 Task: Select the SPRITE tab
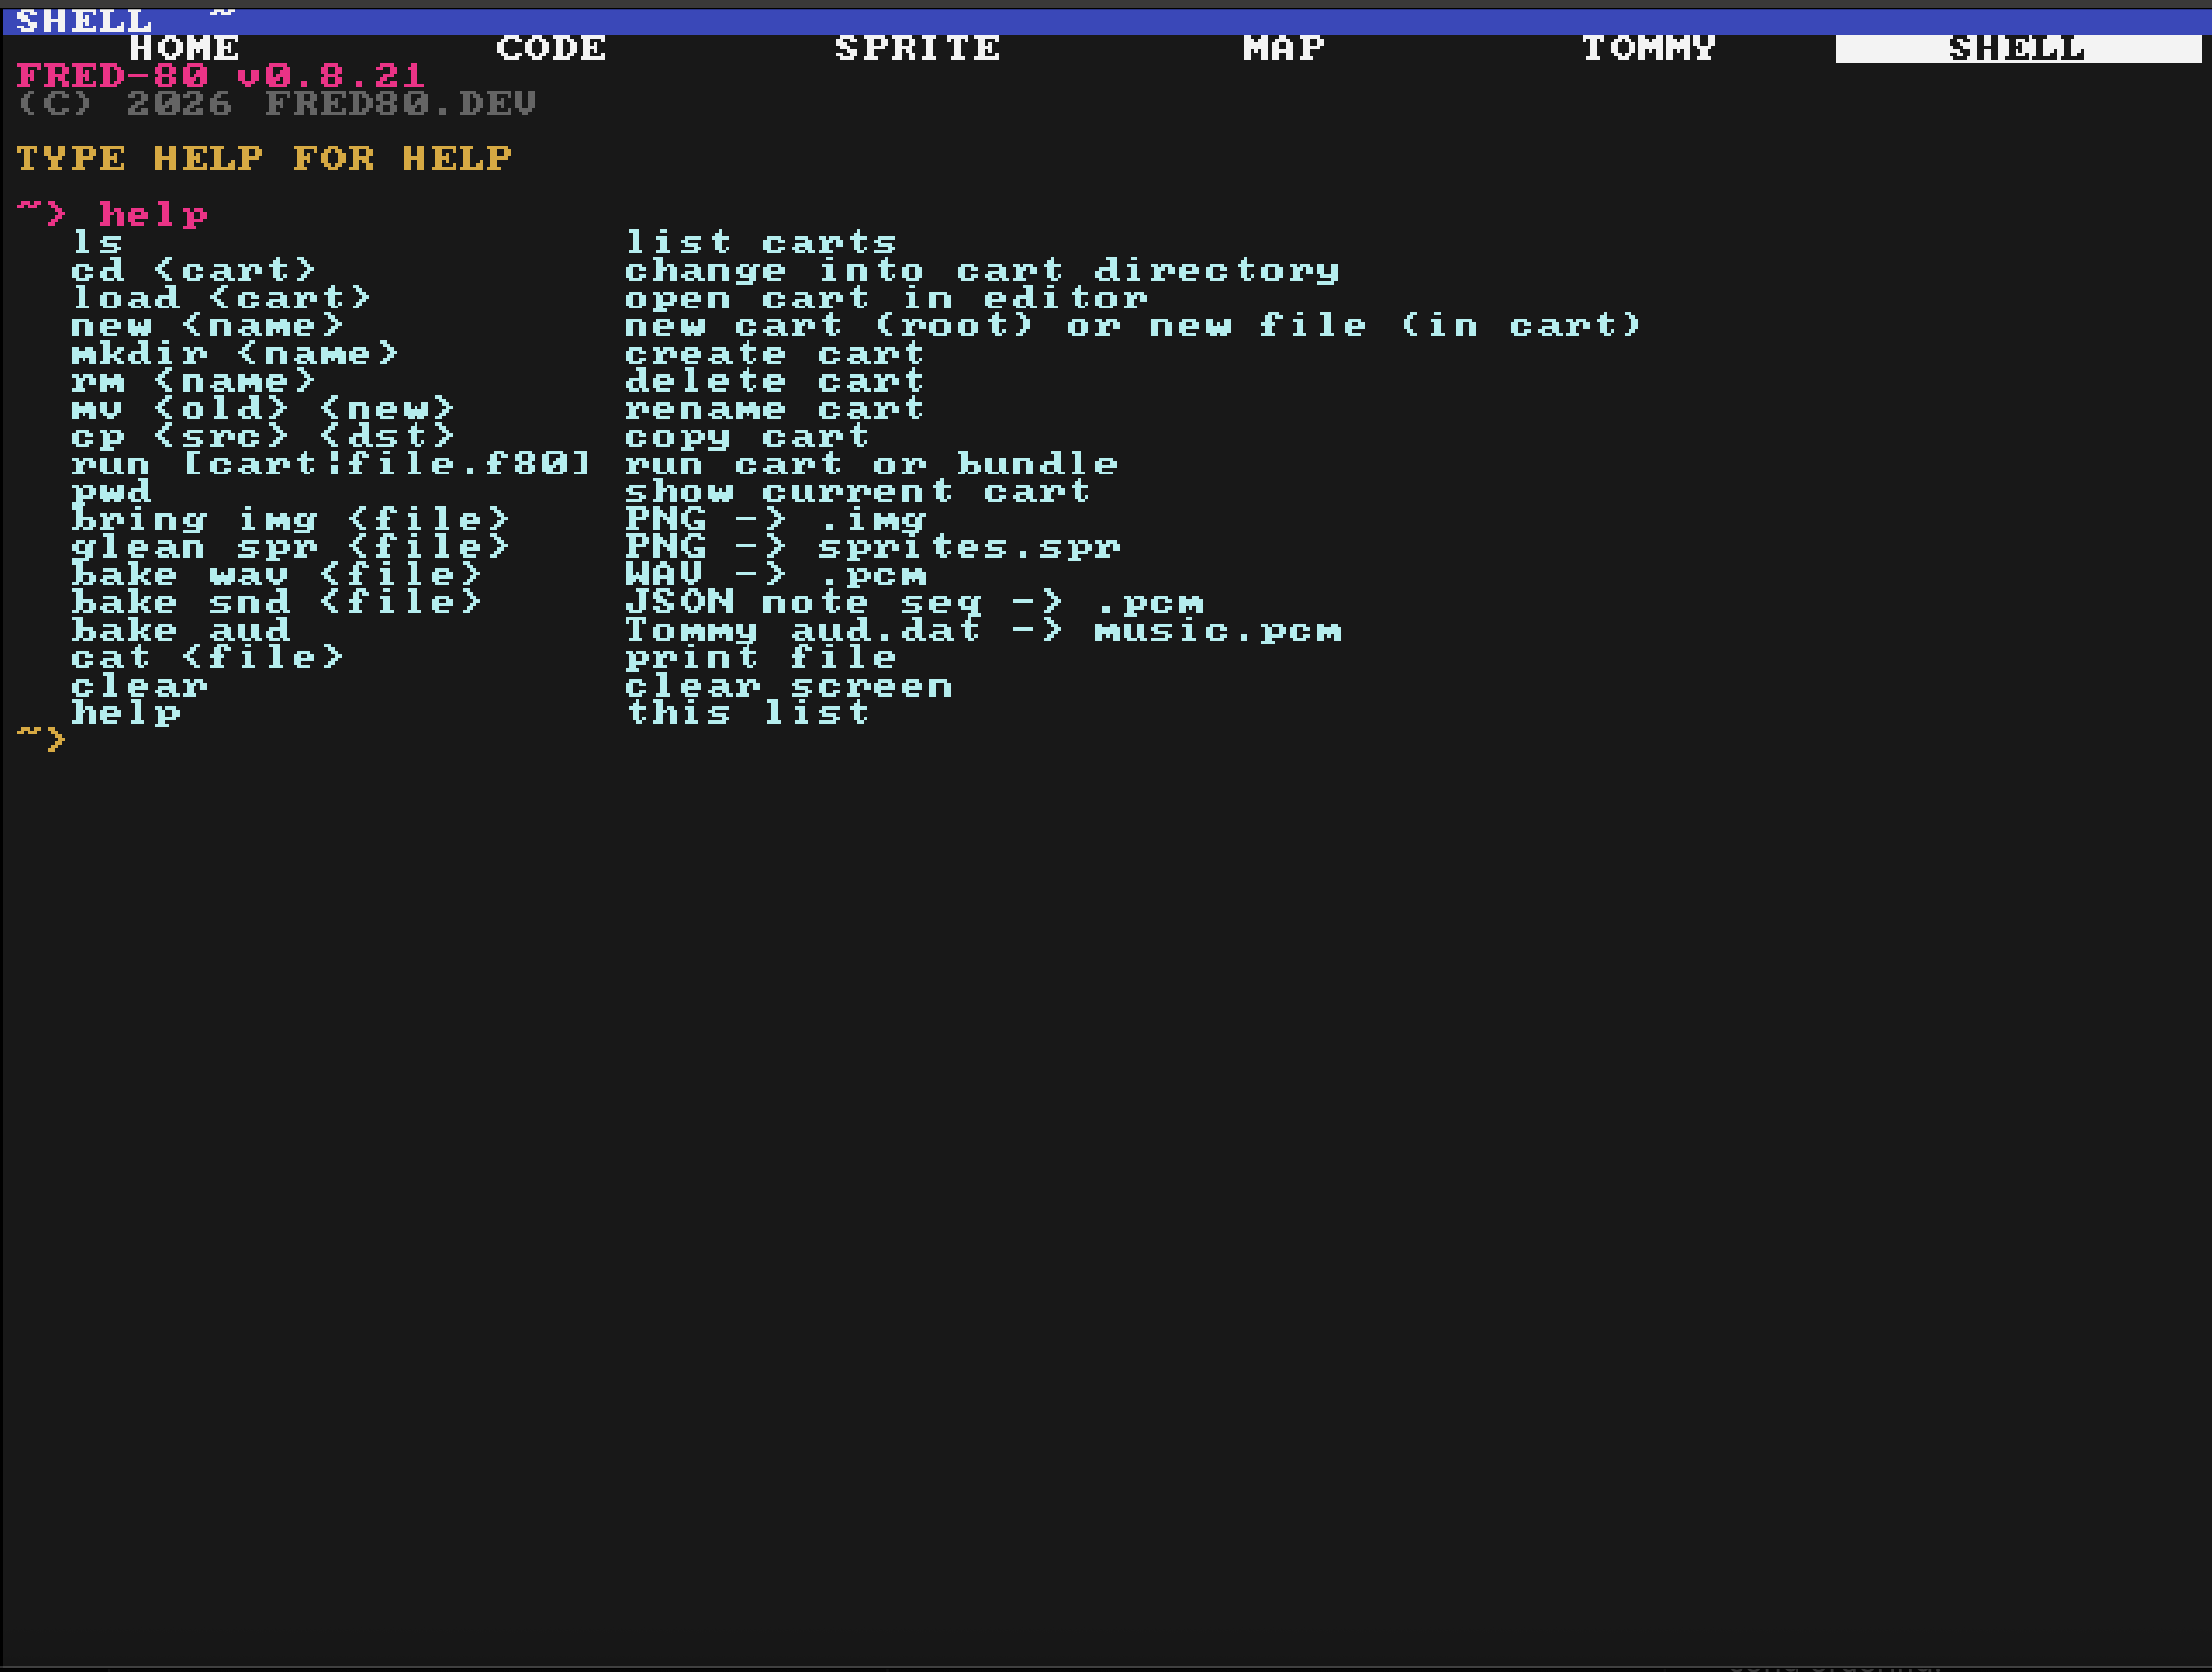(918, 48)
